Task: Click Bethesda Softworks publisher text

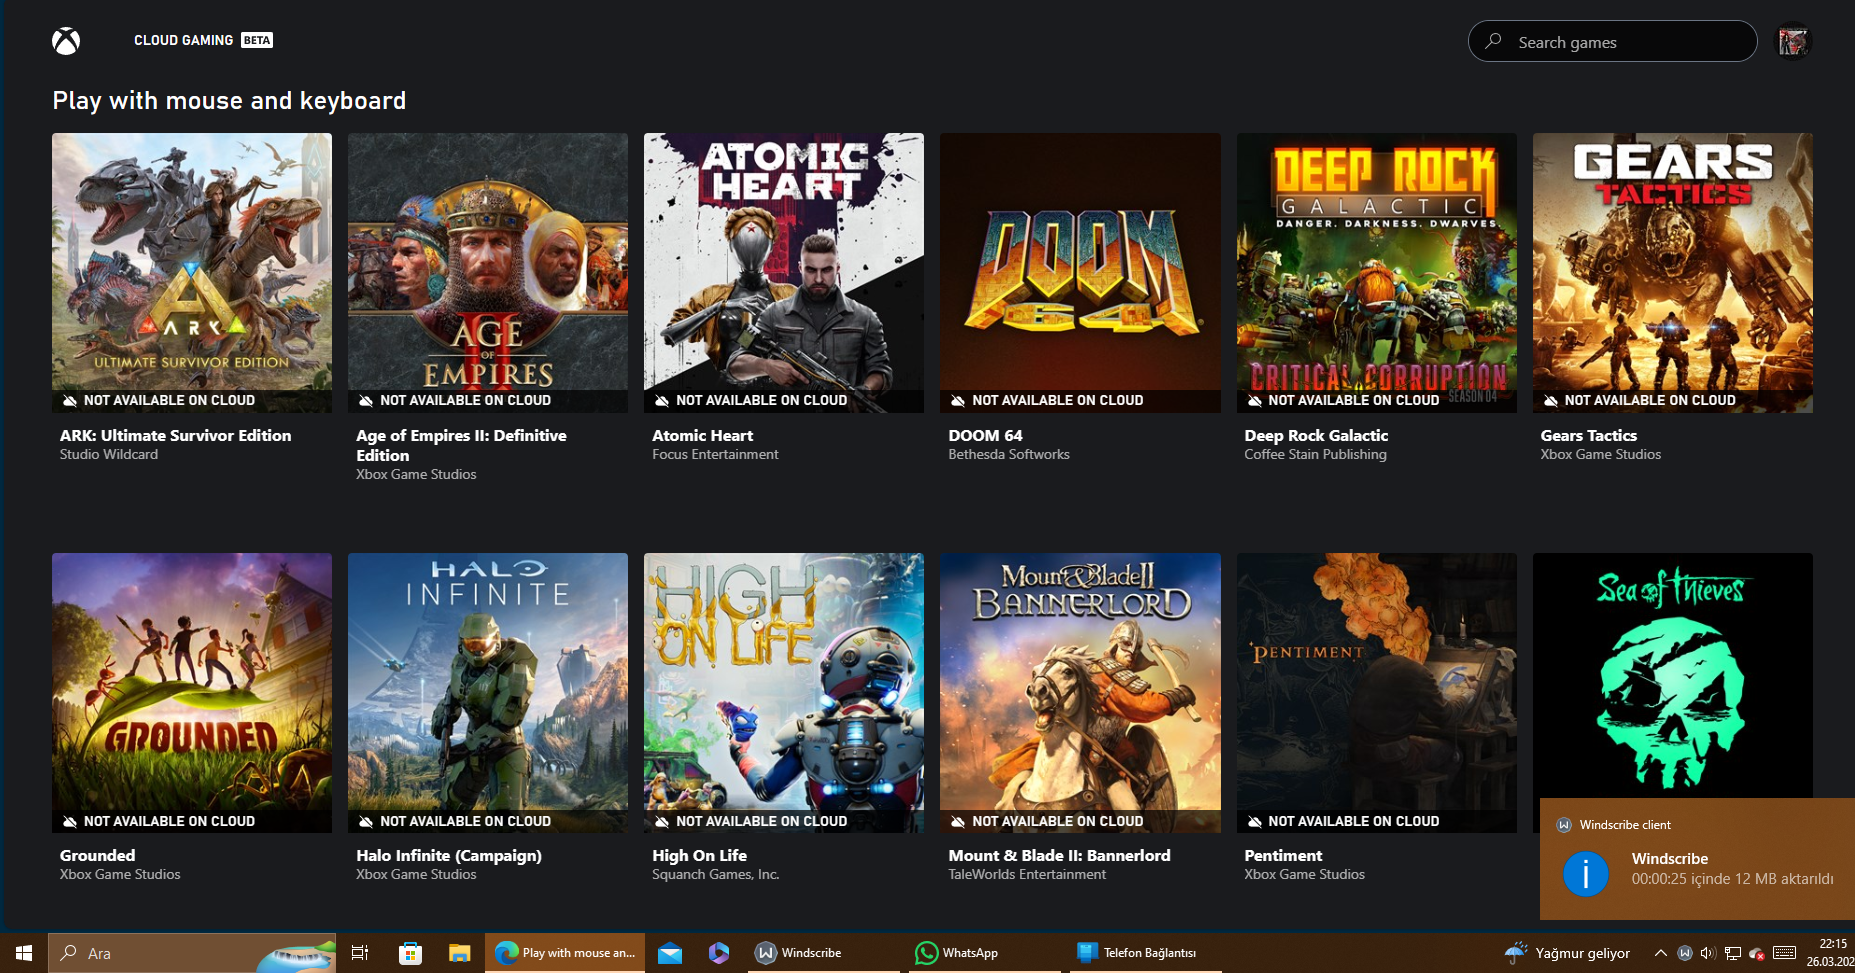Action: click(x=1009, y=454)
